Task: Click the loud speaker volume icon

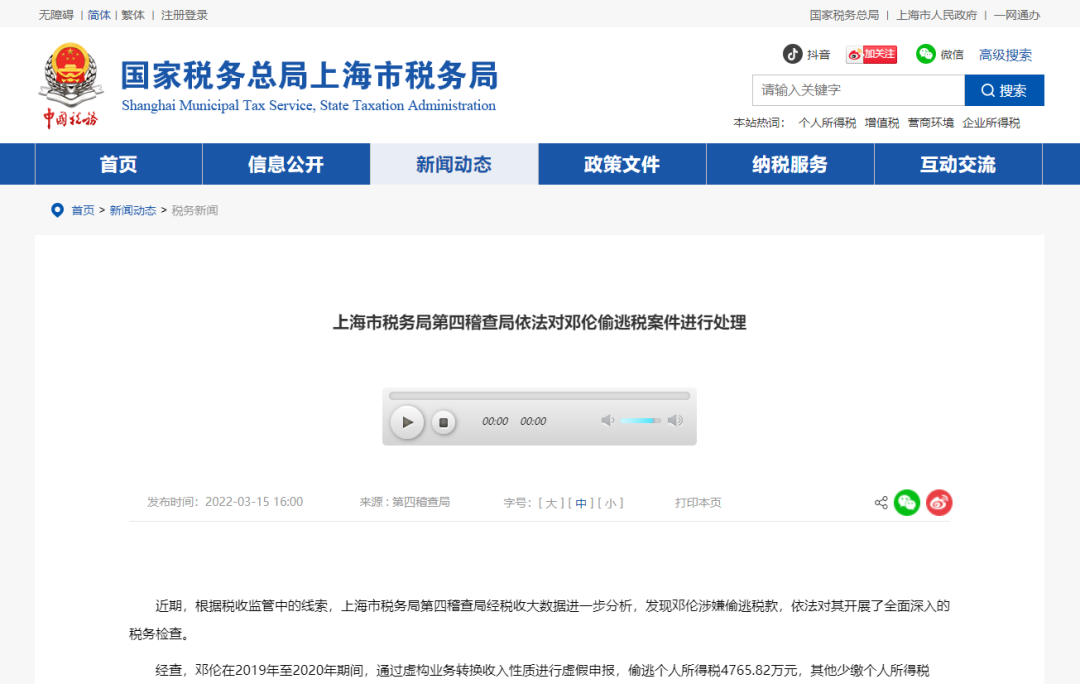Action: click(675, 420)
